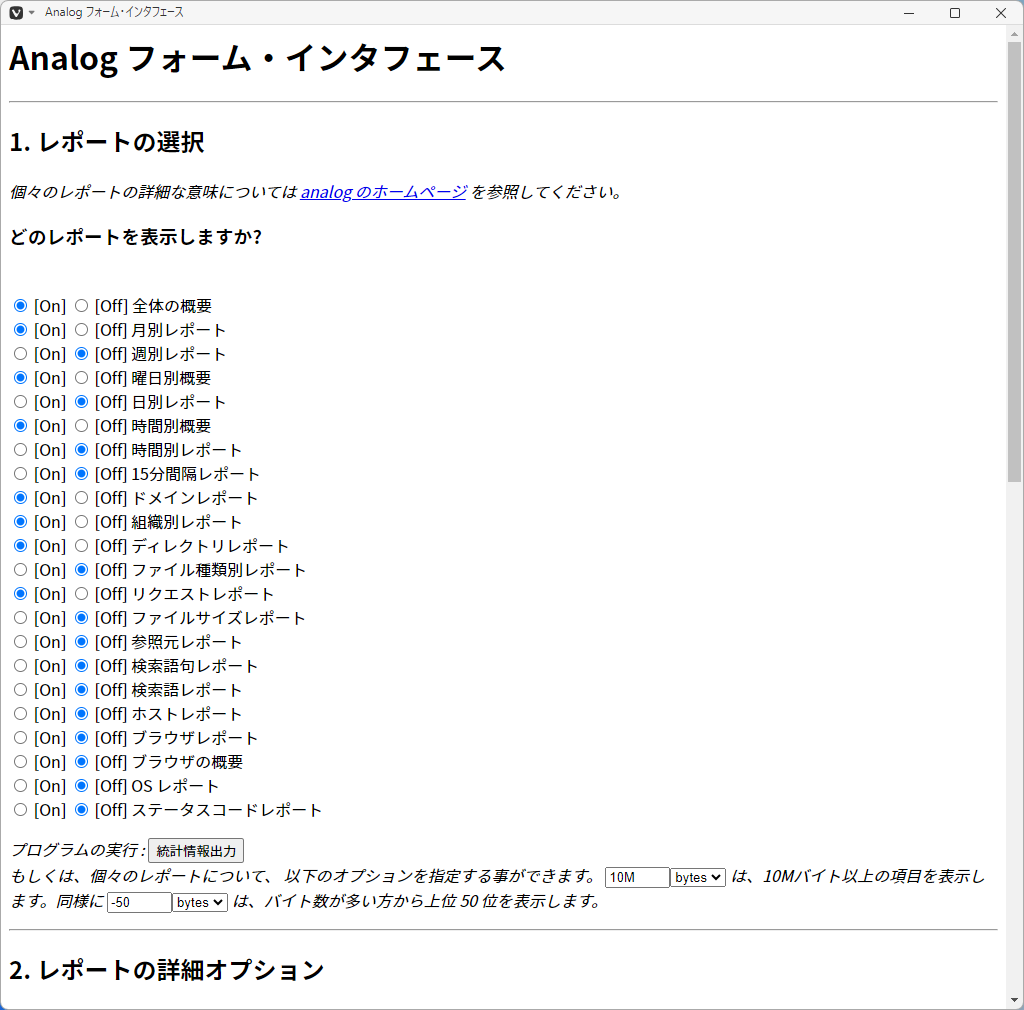Select Off for ディレクトリレポート
This screenshot has width=1024, height=1010.
[x=81, y=546]
